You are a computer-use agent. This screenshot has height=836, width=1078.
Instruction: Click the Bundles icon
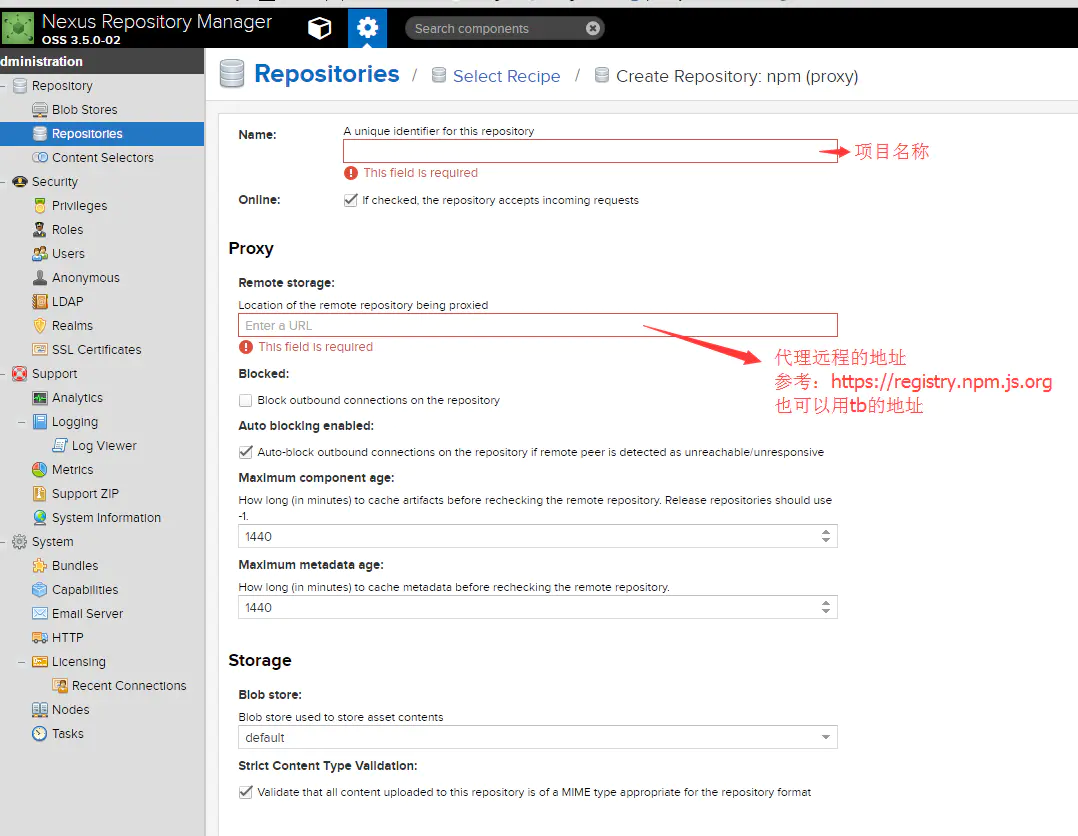coord(40,566)
